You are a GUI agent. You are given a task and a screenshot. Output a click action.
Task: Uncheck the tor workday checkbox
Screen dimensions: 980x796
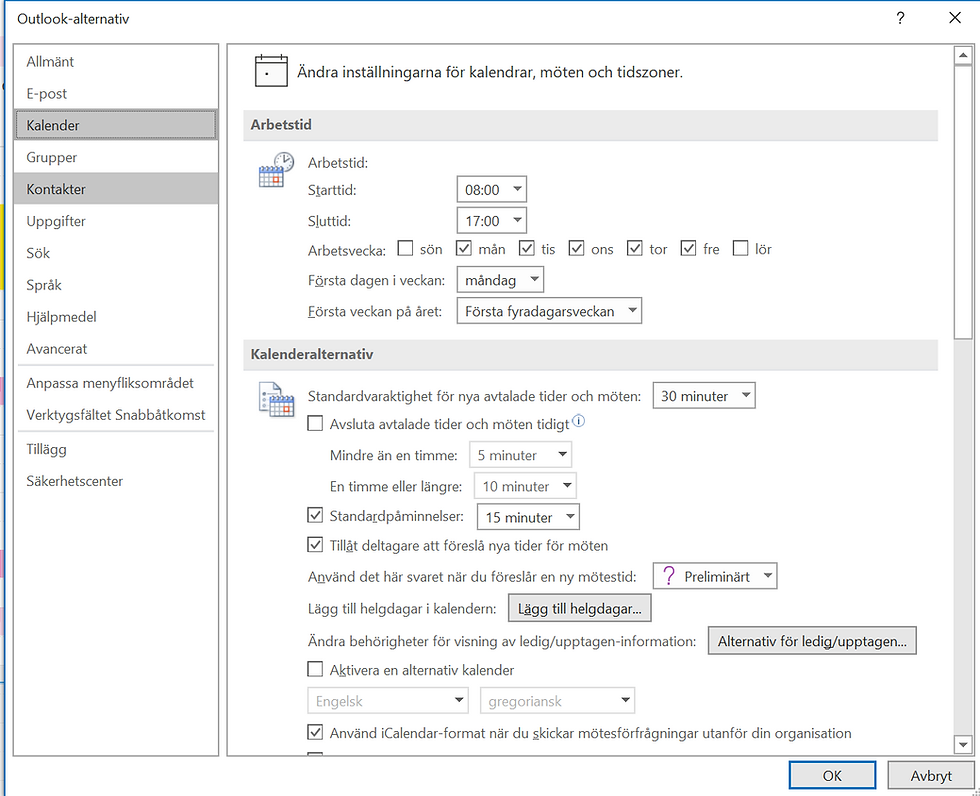pyautogui.click(x=635, y=249)
